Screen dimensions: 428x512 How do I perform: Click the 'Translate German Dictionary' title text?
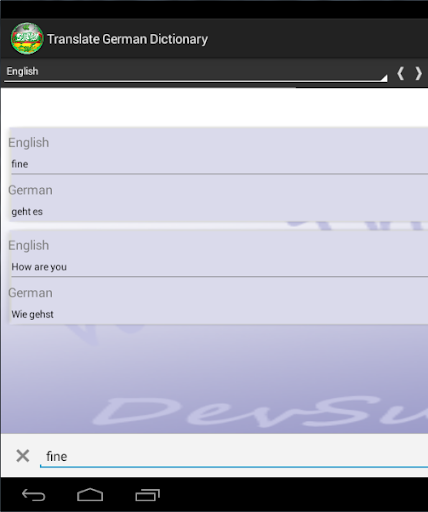(127, 39)
